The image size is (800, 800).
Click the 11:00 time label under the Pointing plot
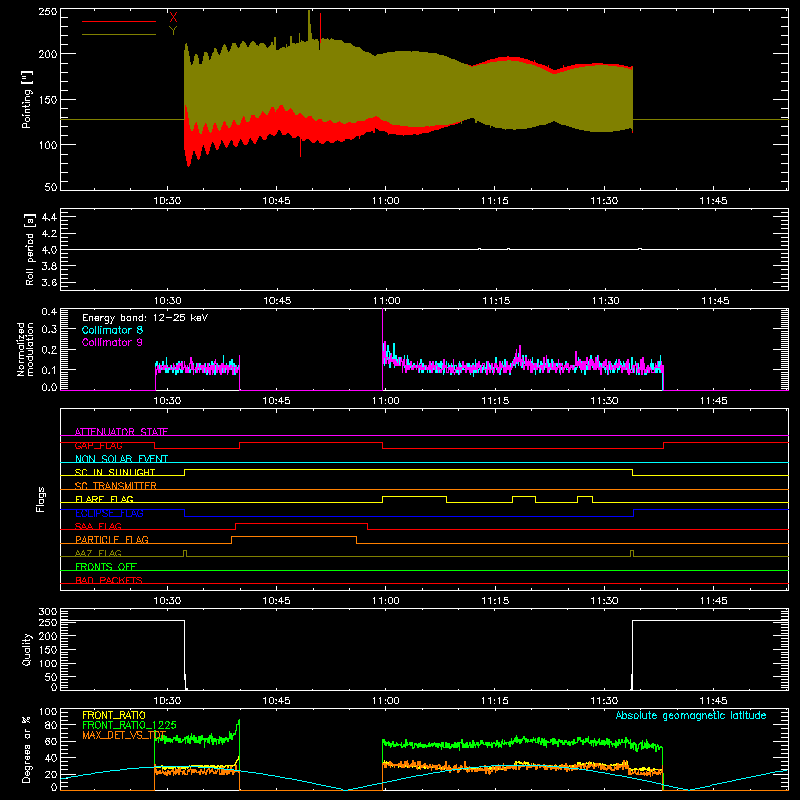point(386,201)
